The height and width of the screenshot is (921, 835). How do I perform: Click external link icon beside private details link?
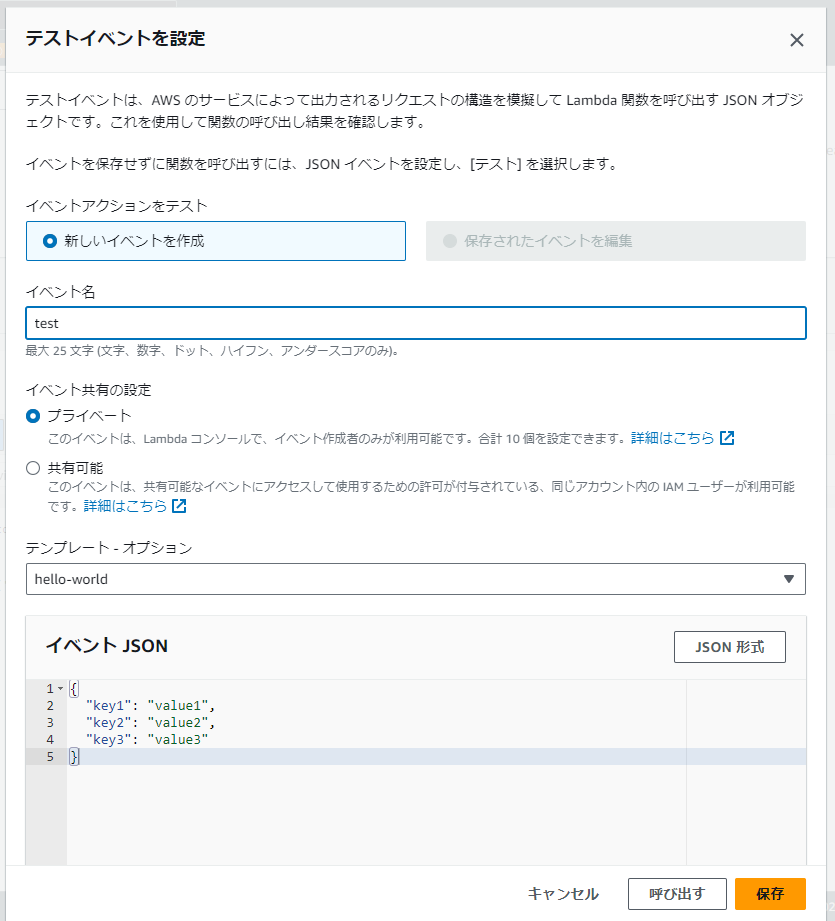(727, 438)
